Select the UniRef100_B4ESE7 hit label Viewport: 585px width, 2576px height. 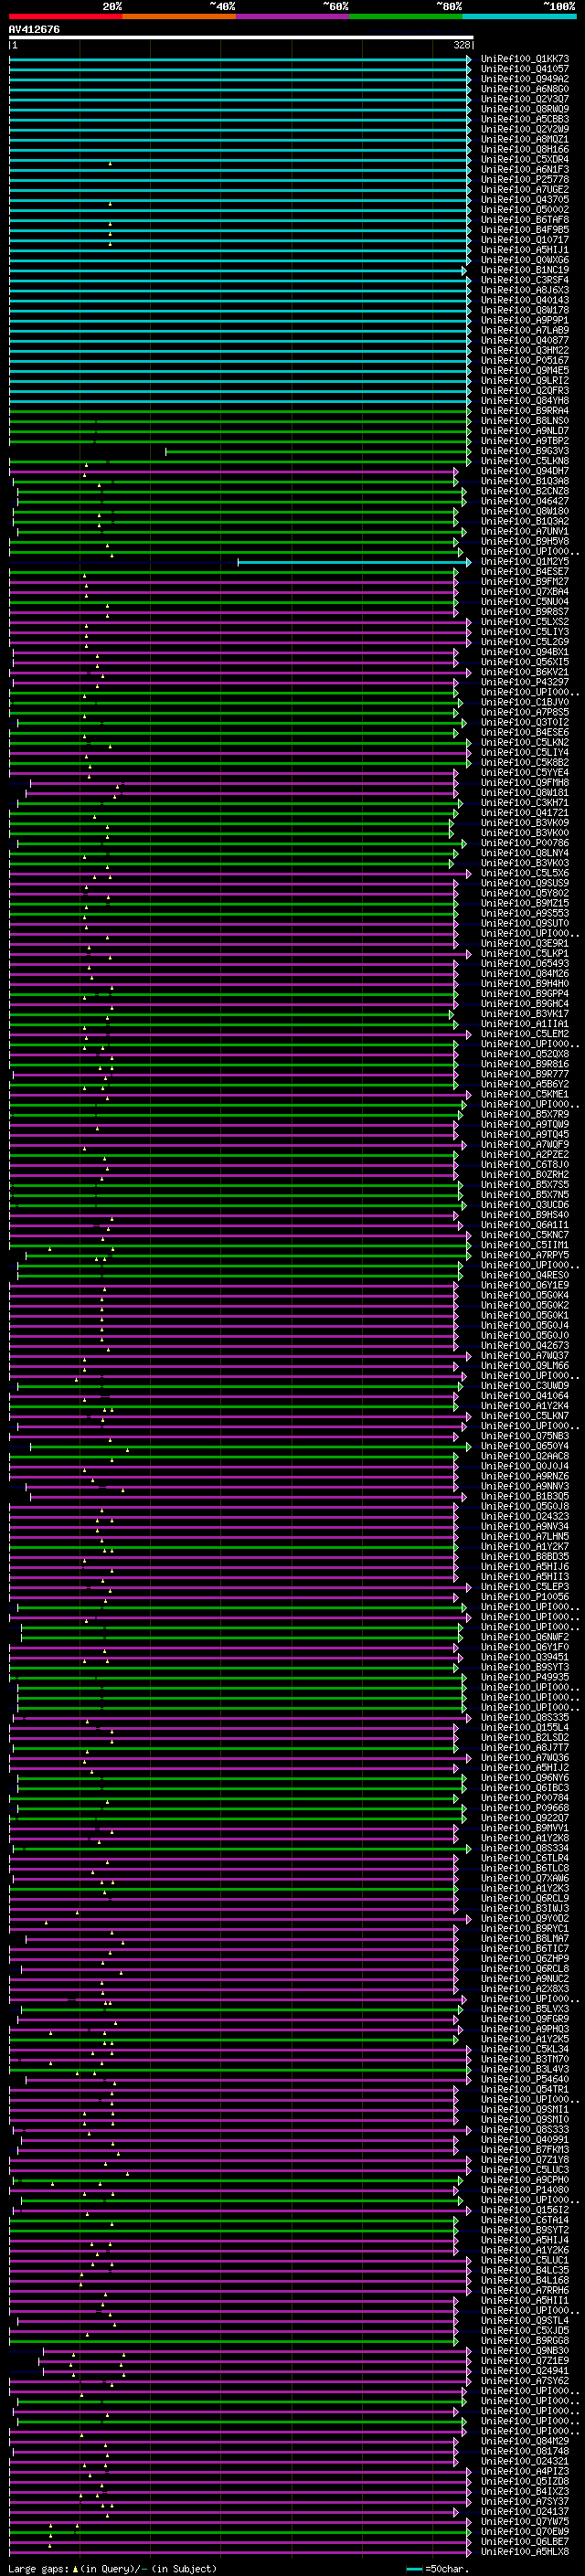click(x=525, y=572)
